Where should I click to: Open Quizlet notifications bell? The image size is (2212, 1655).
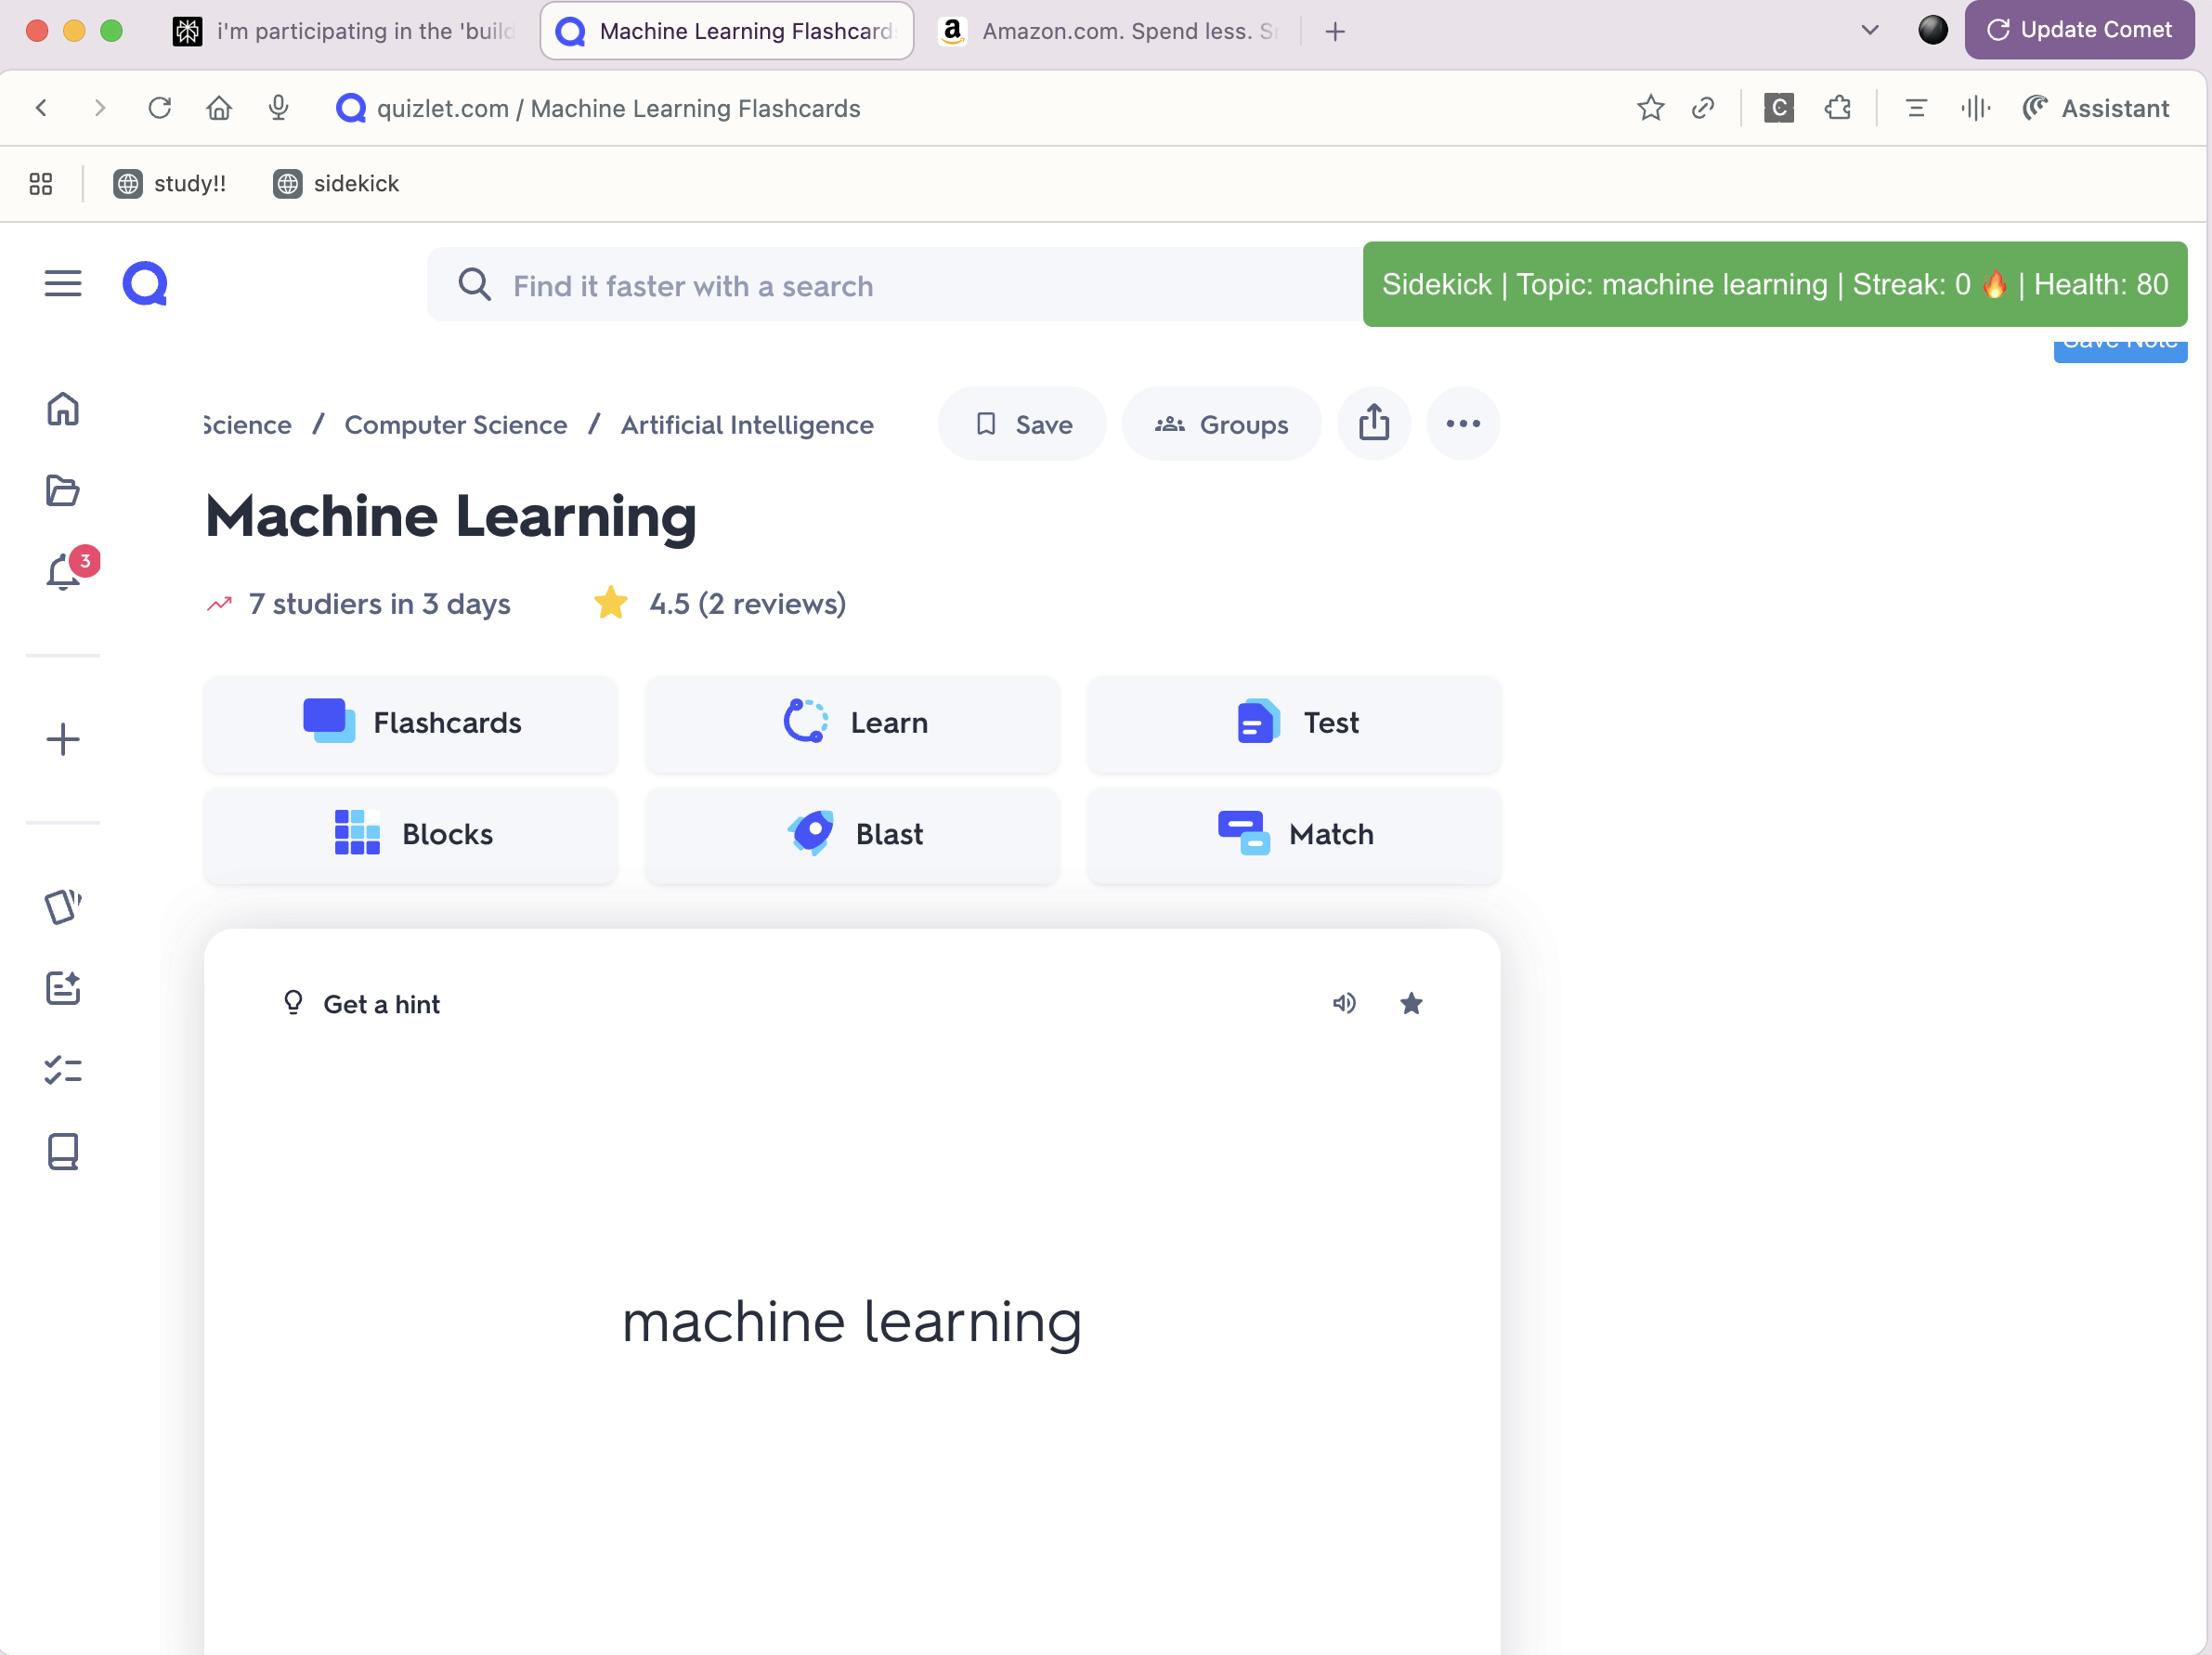click(x=63, y=573)
